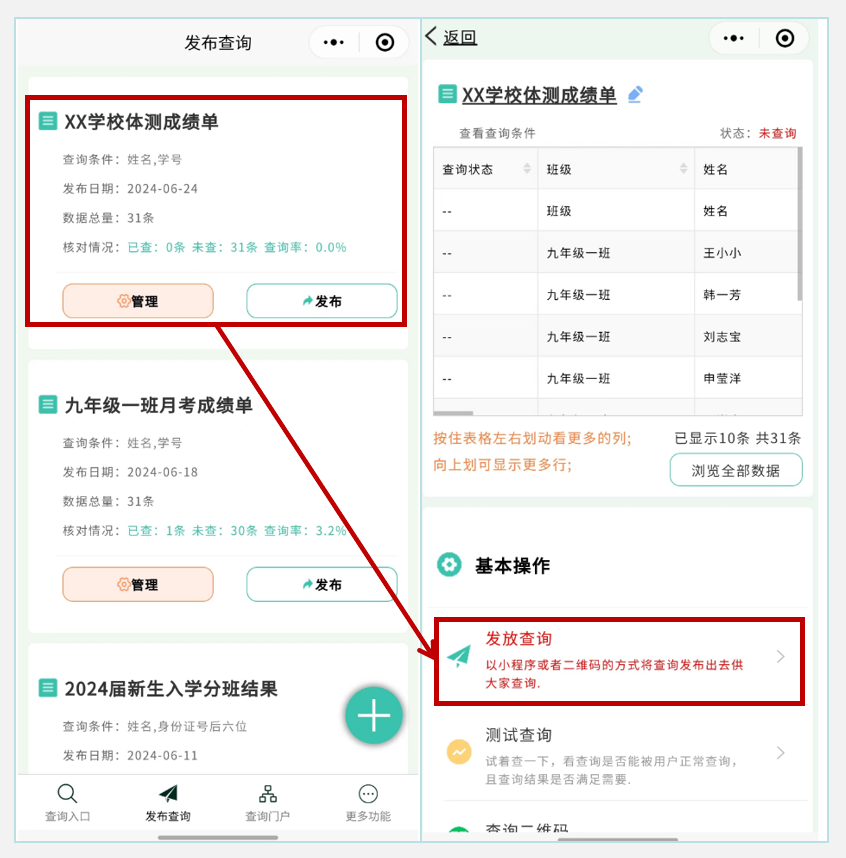Viewport: 846px width, 858px height.
Task: Click the 发放查询 title text
Action: (x=519, y=639)
